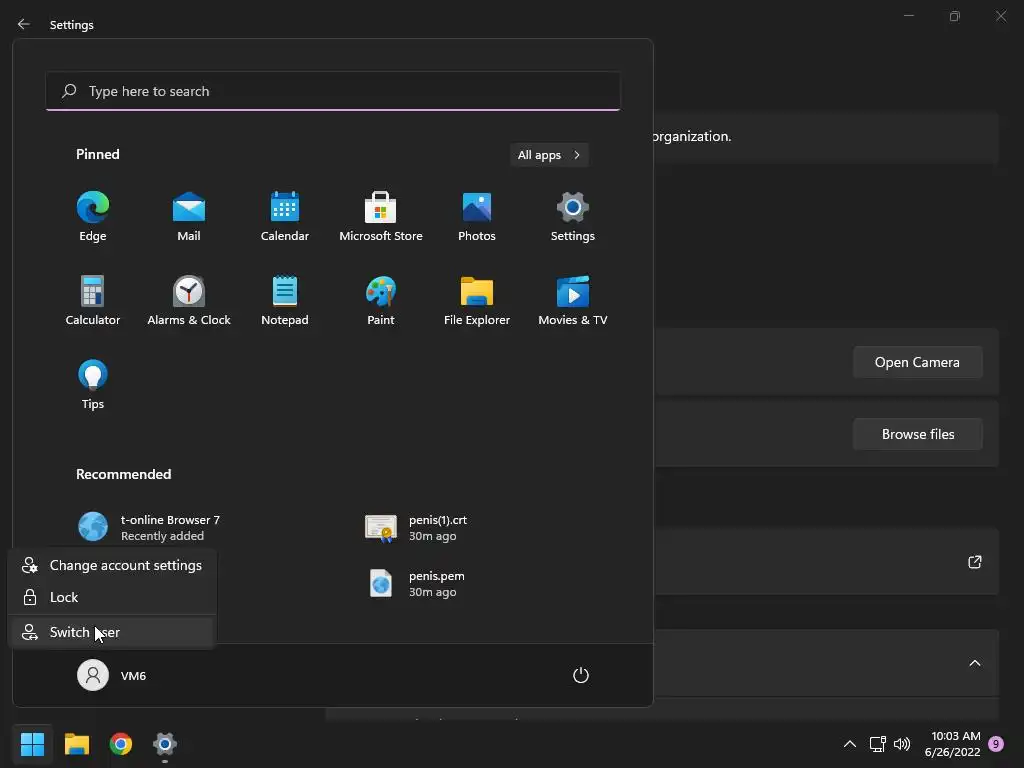Click the power button in Start menu
Viewport: 1024px width, 768px height.
[581, 675]
